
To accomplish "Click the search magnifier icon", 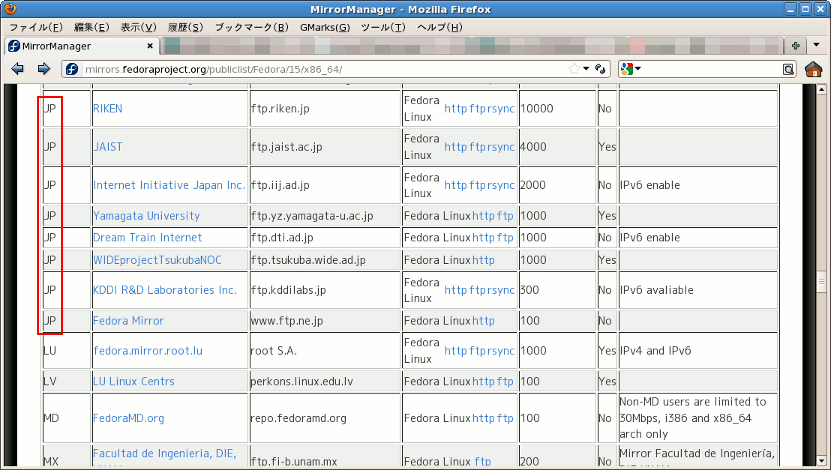I will pos(788,69).
